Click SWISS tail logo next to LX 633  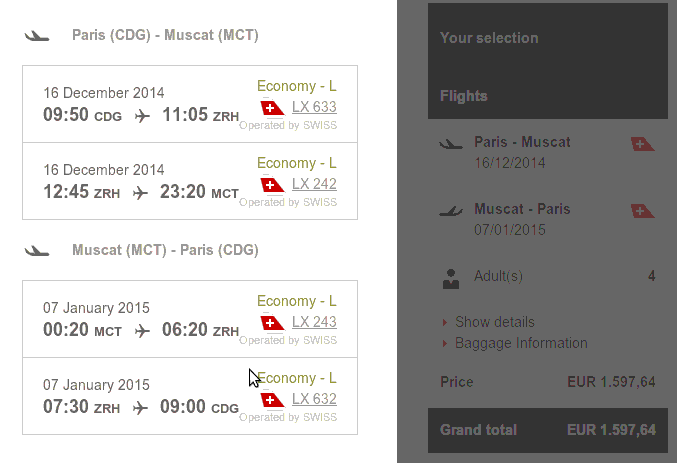272,108
